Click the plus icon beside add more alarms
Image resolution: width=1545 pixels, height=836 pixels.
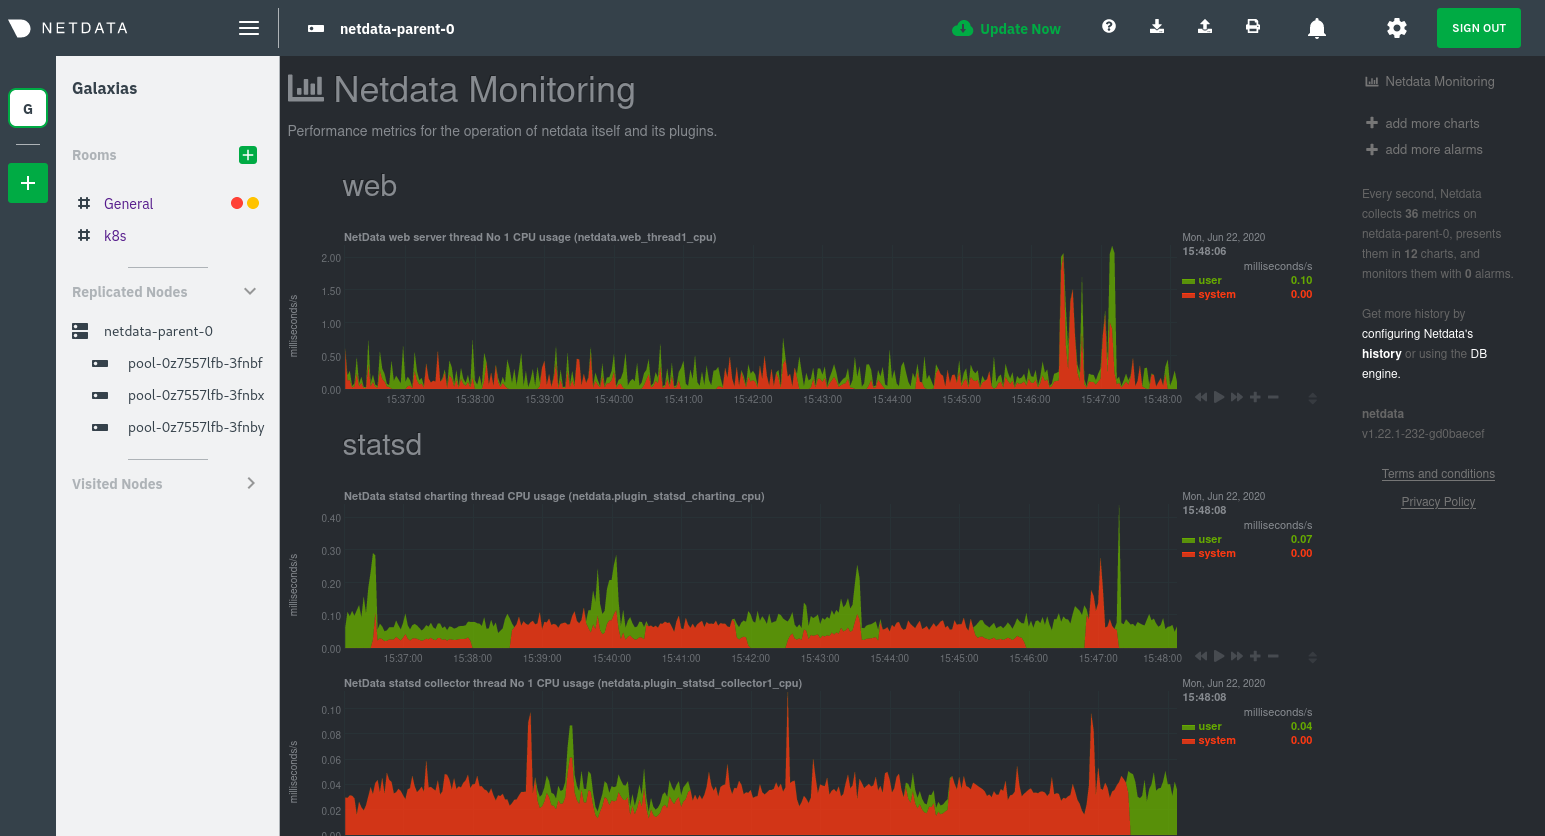1372,149
